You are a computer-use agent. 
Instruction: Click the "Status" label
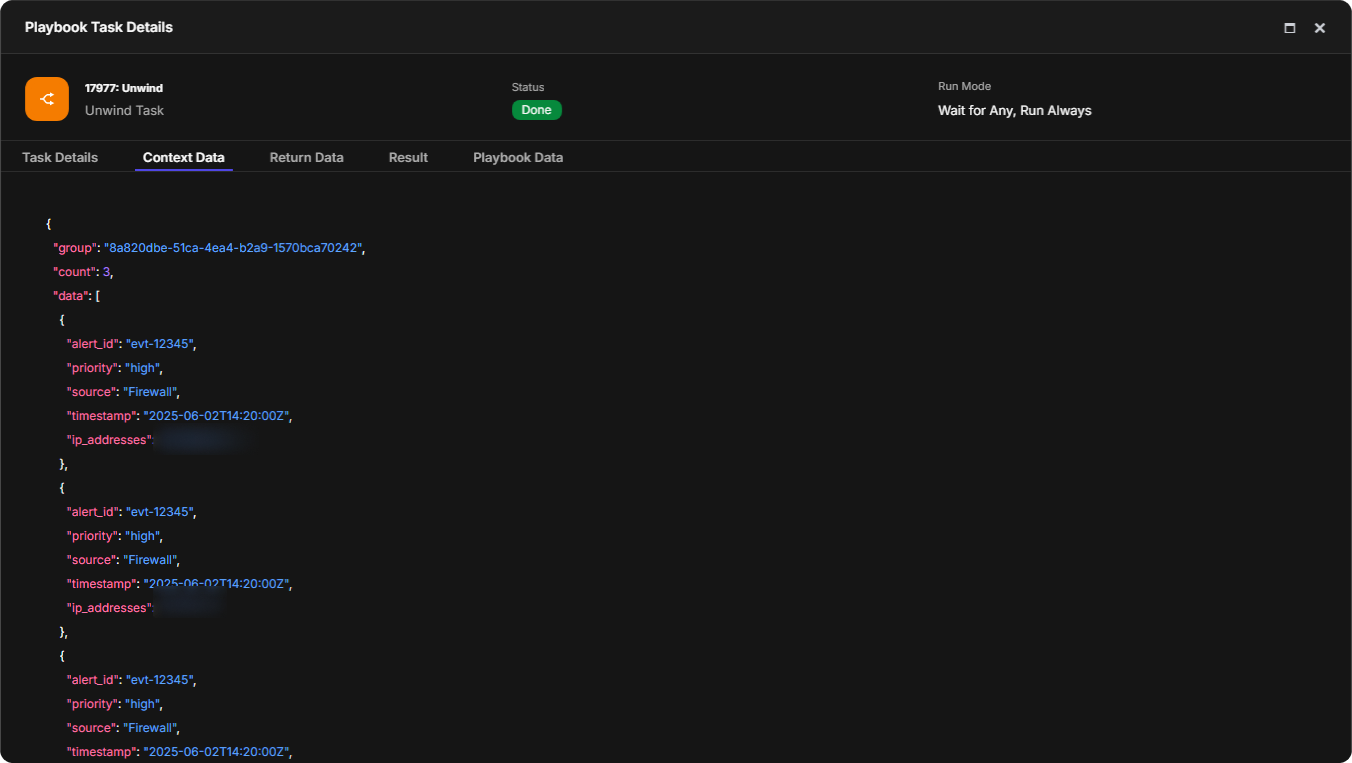tap(528, 87)
